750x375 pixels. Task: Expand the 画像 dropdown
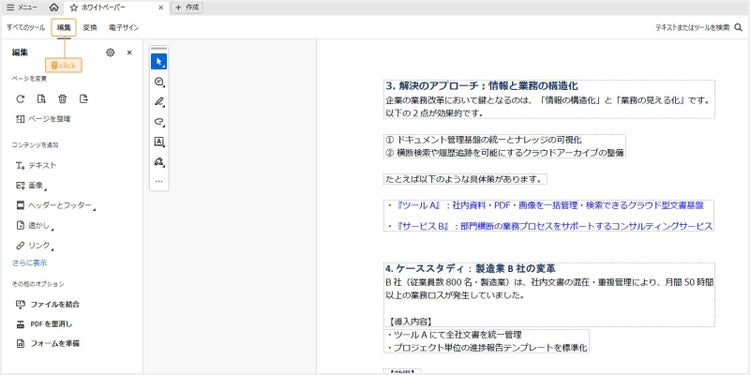click(31, 185)
